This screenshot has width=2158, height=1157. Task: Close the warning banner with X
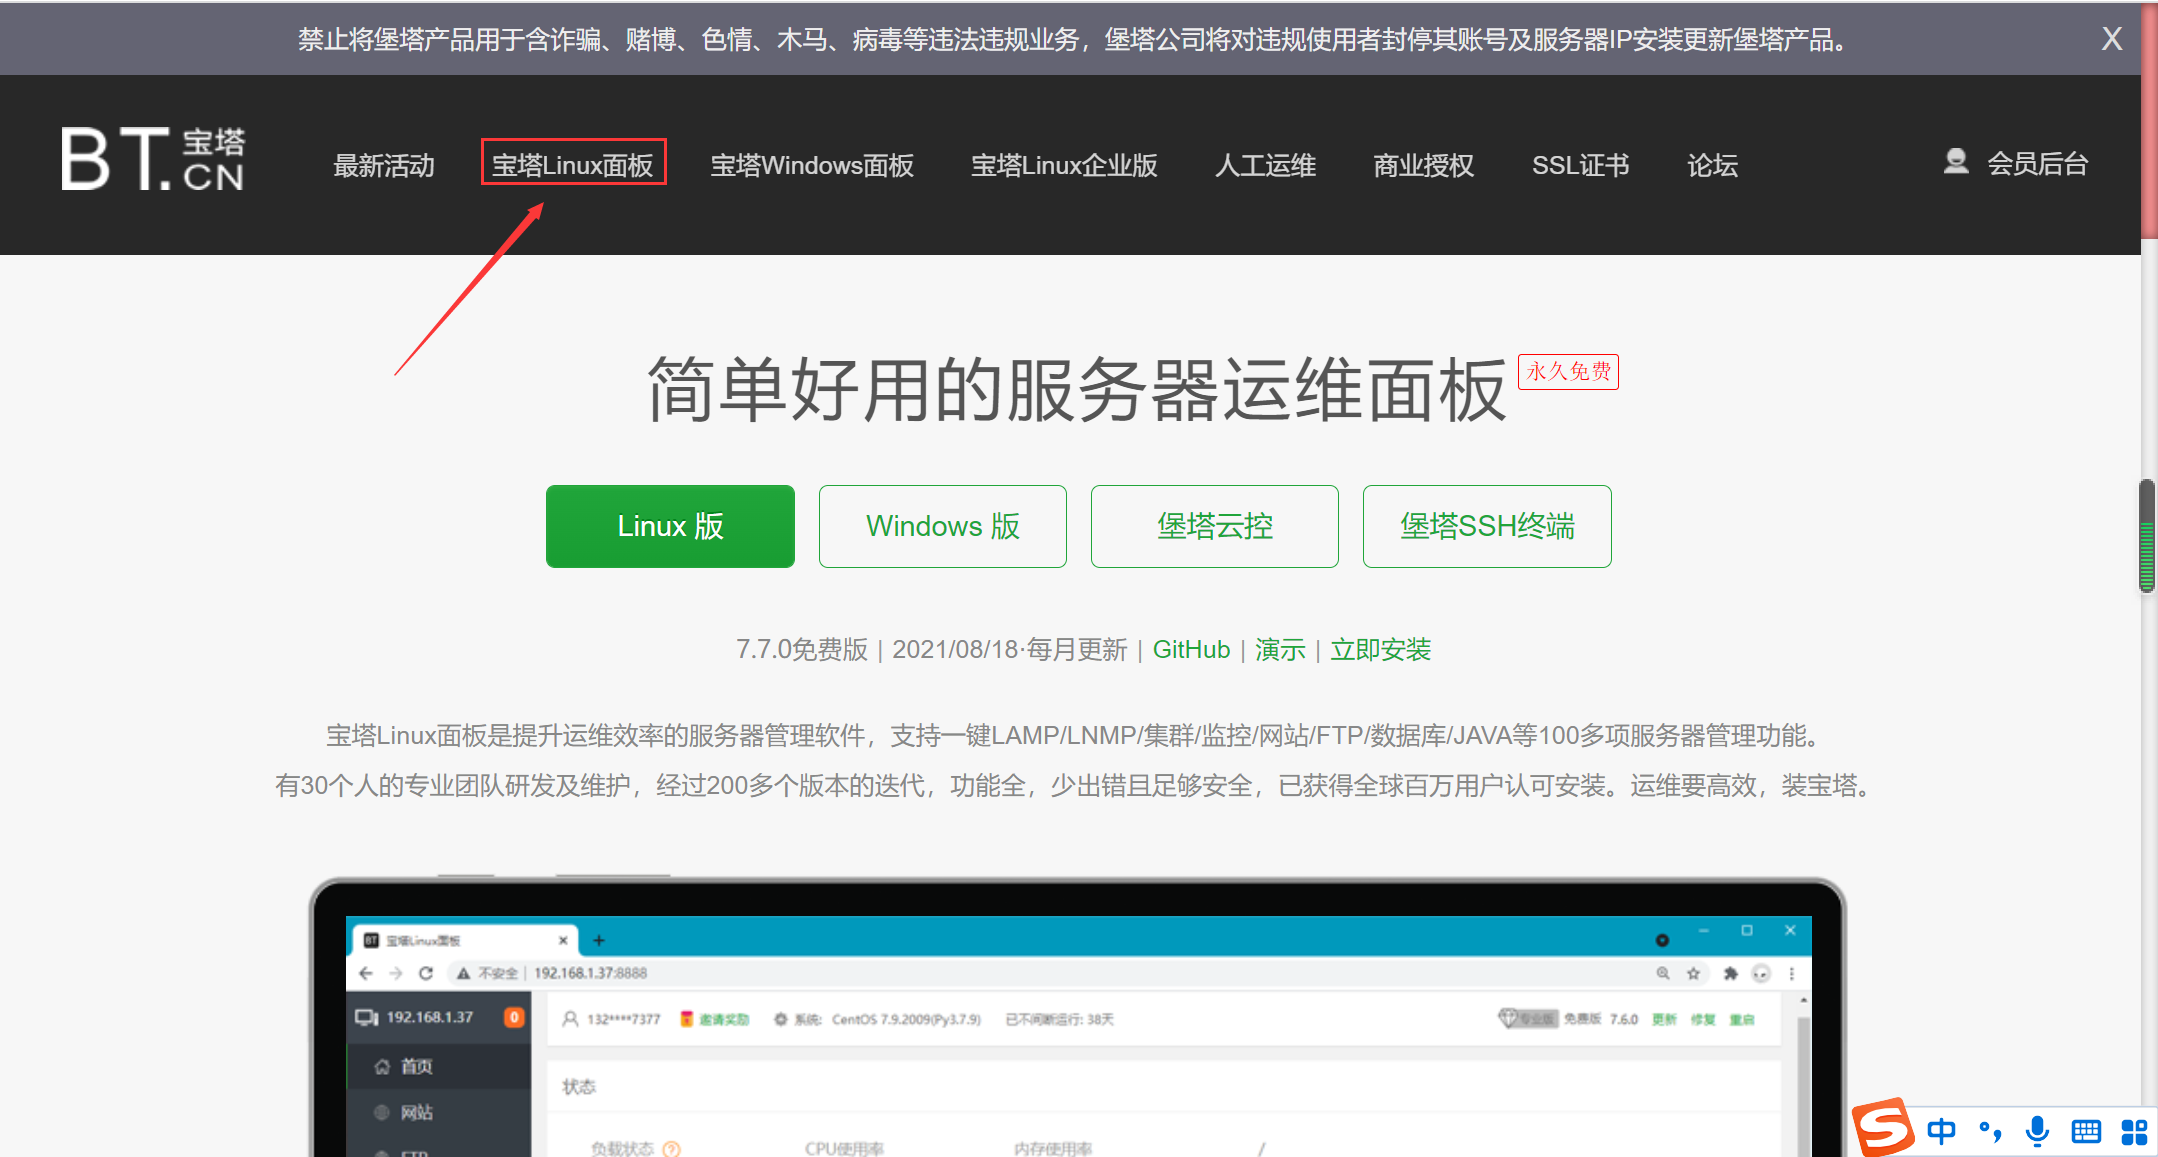click(x=2111, y=39)
